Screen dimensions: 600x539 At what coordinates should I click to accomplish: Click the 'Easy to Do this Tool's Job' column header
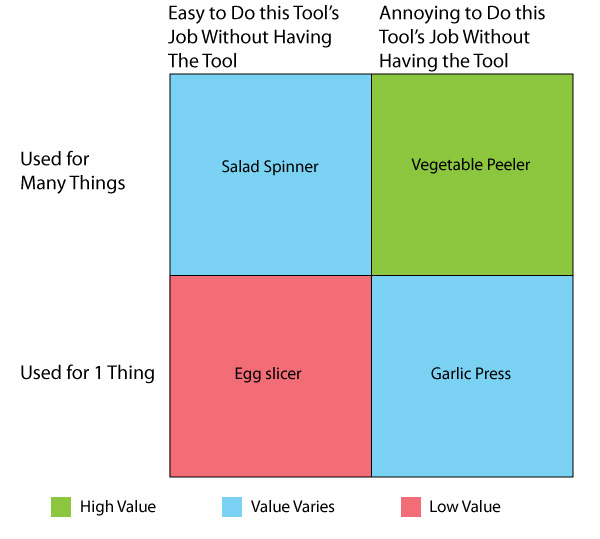(x=254, y=37)
